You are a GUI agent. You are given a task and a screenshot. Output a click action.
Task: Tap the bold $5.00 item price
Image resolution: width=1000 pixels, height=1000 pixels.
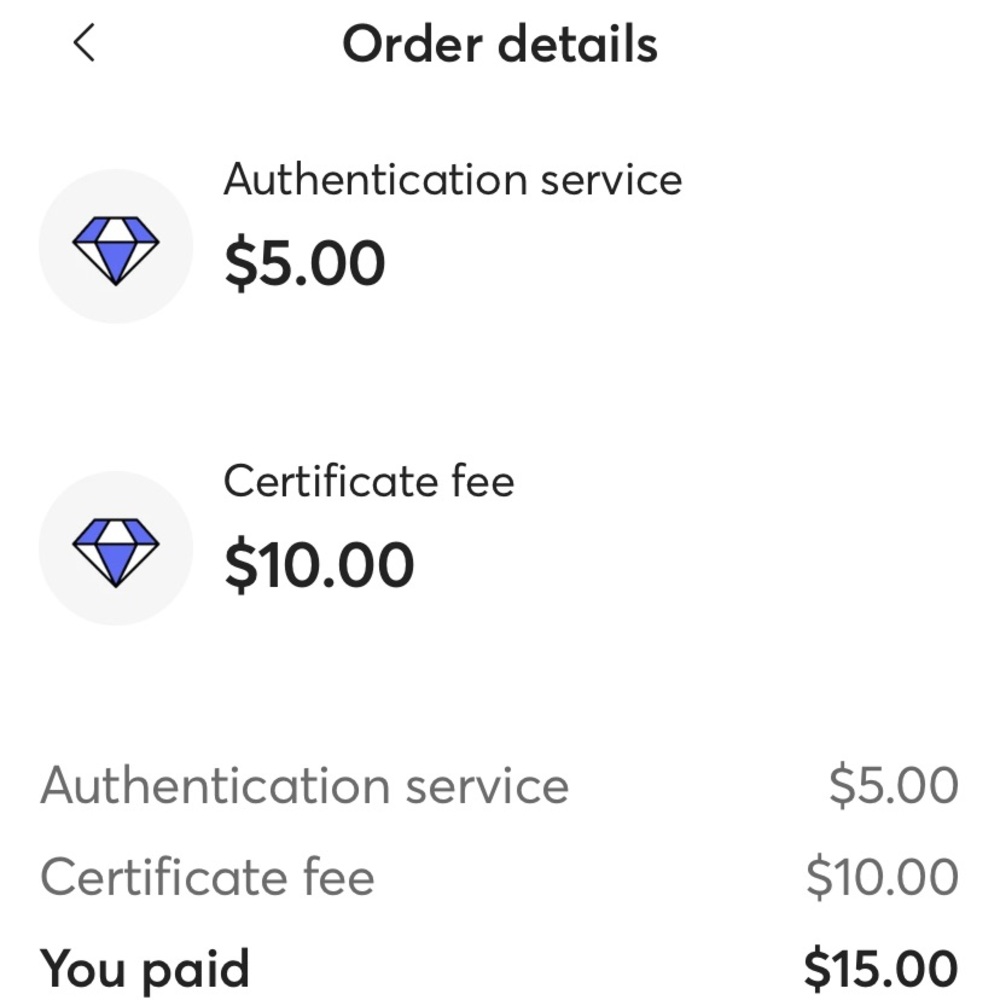tap(305, 263)
